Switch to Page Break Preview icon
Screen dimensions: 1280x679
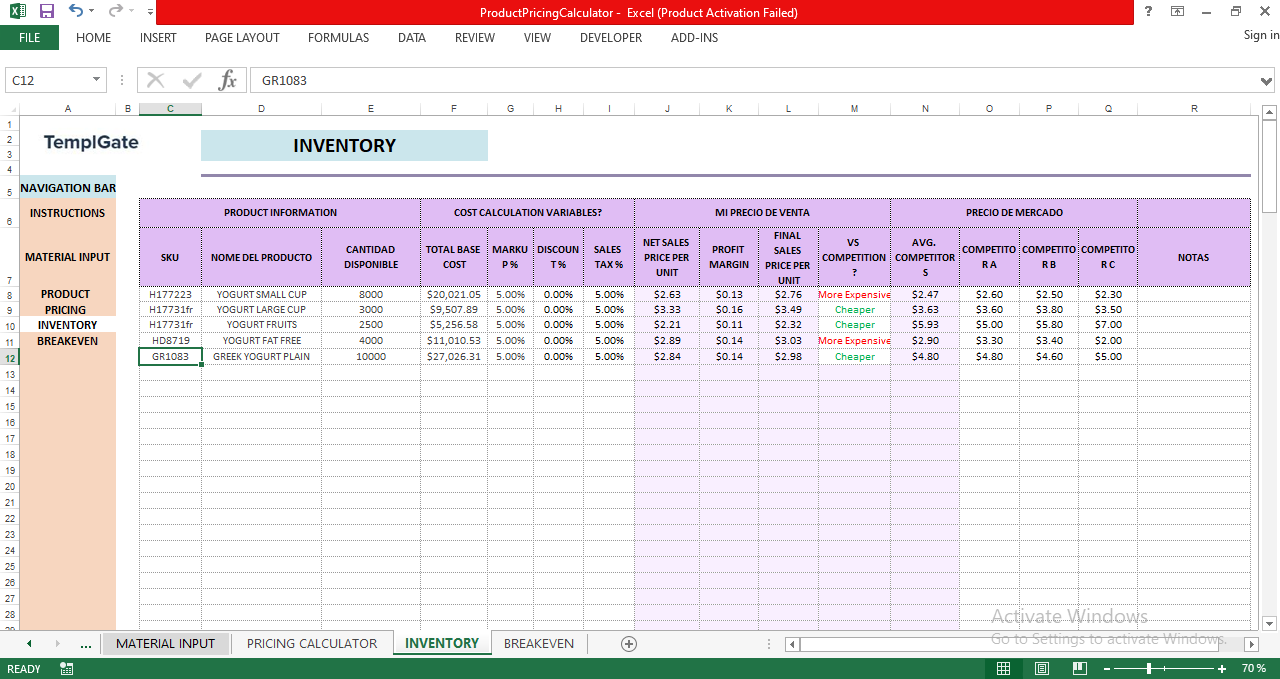[1079, 668]
